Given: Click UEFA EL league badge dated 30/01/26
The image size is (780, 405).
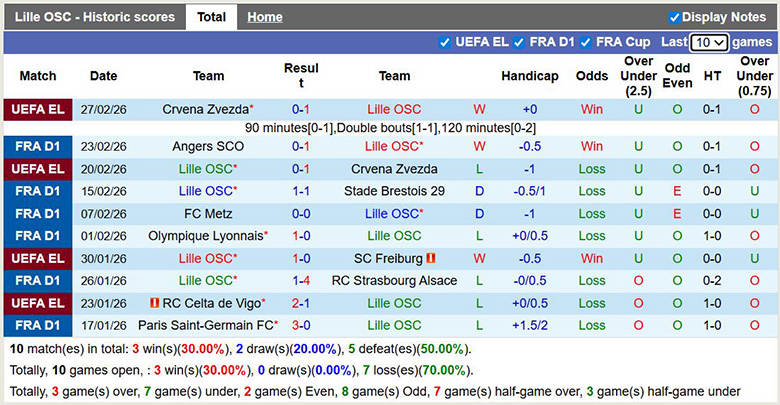Looking at the screenshot, I should coord(38,258).
